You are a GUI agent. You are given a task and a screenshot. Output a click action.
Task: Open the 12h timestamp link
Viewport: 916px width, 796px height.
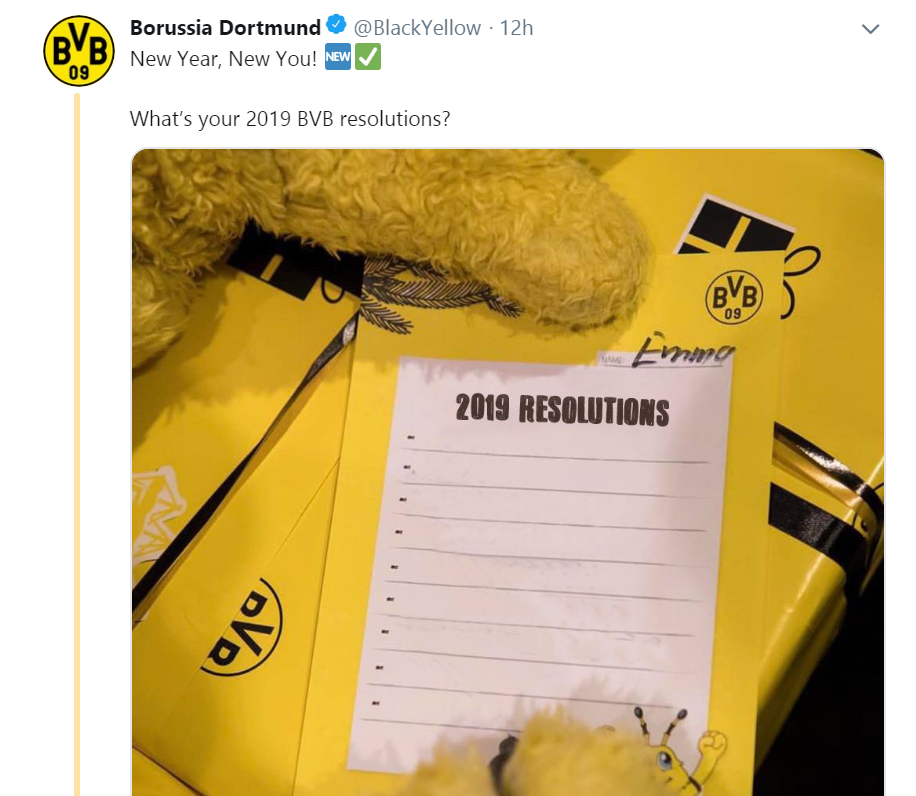516,27
